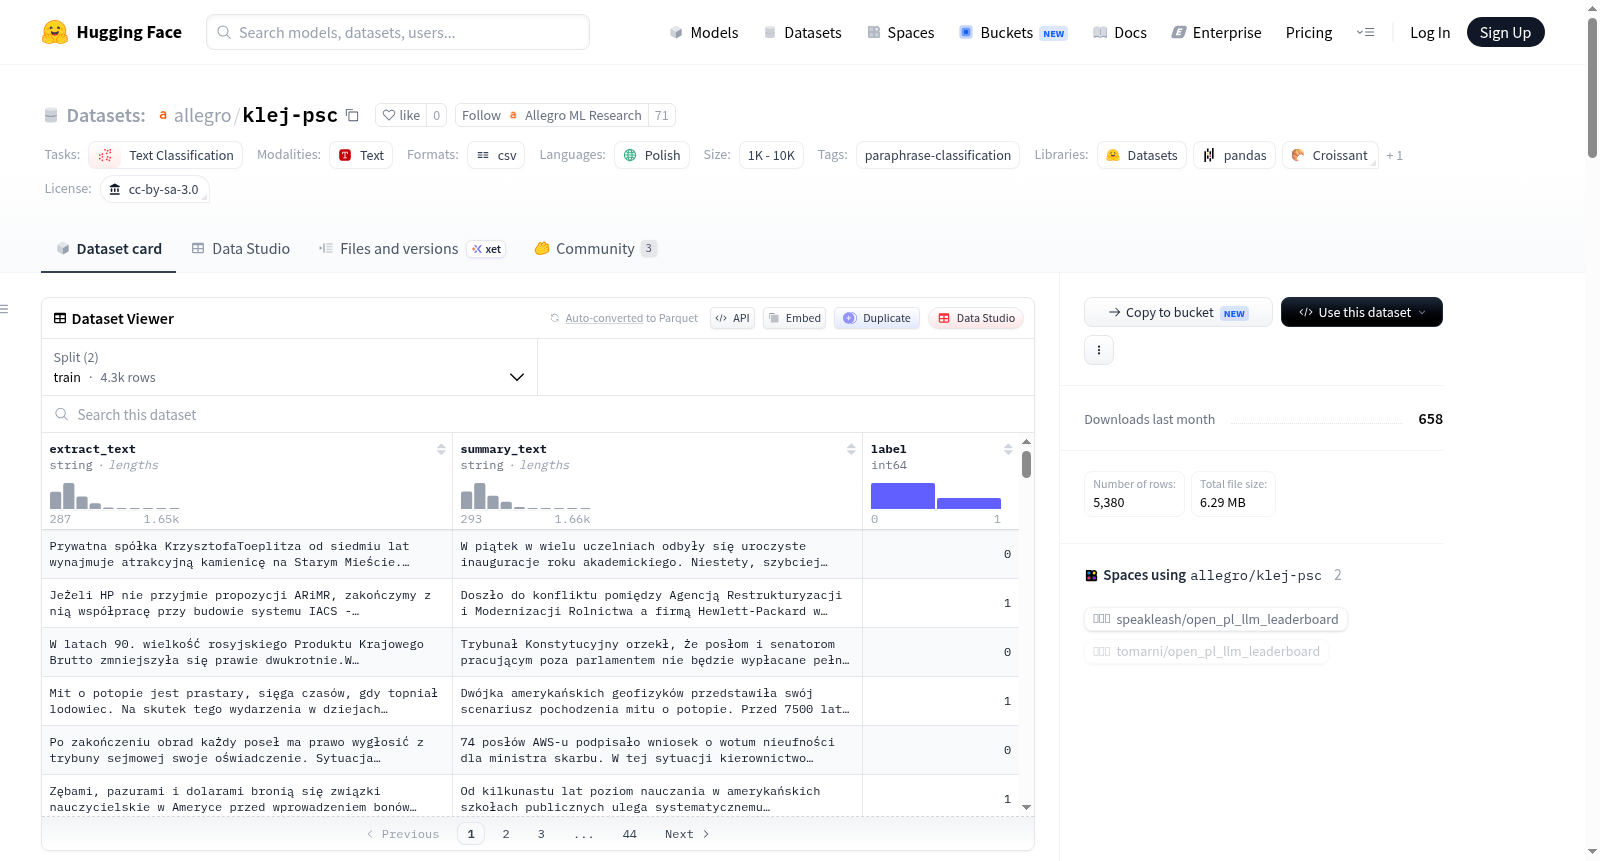Open the three-dot more options button
Screen dimensions: 1600x861
coord(1099,350)
